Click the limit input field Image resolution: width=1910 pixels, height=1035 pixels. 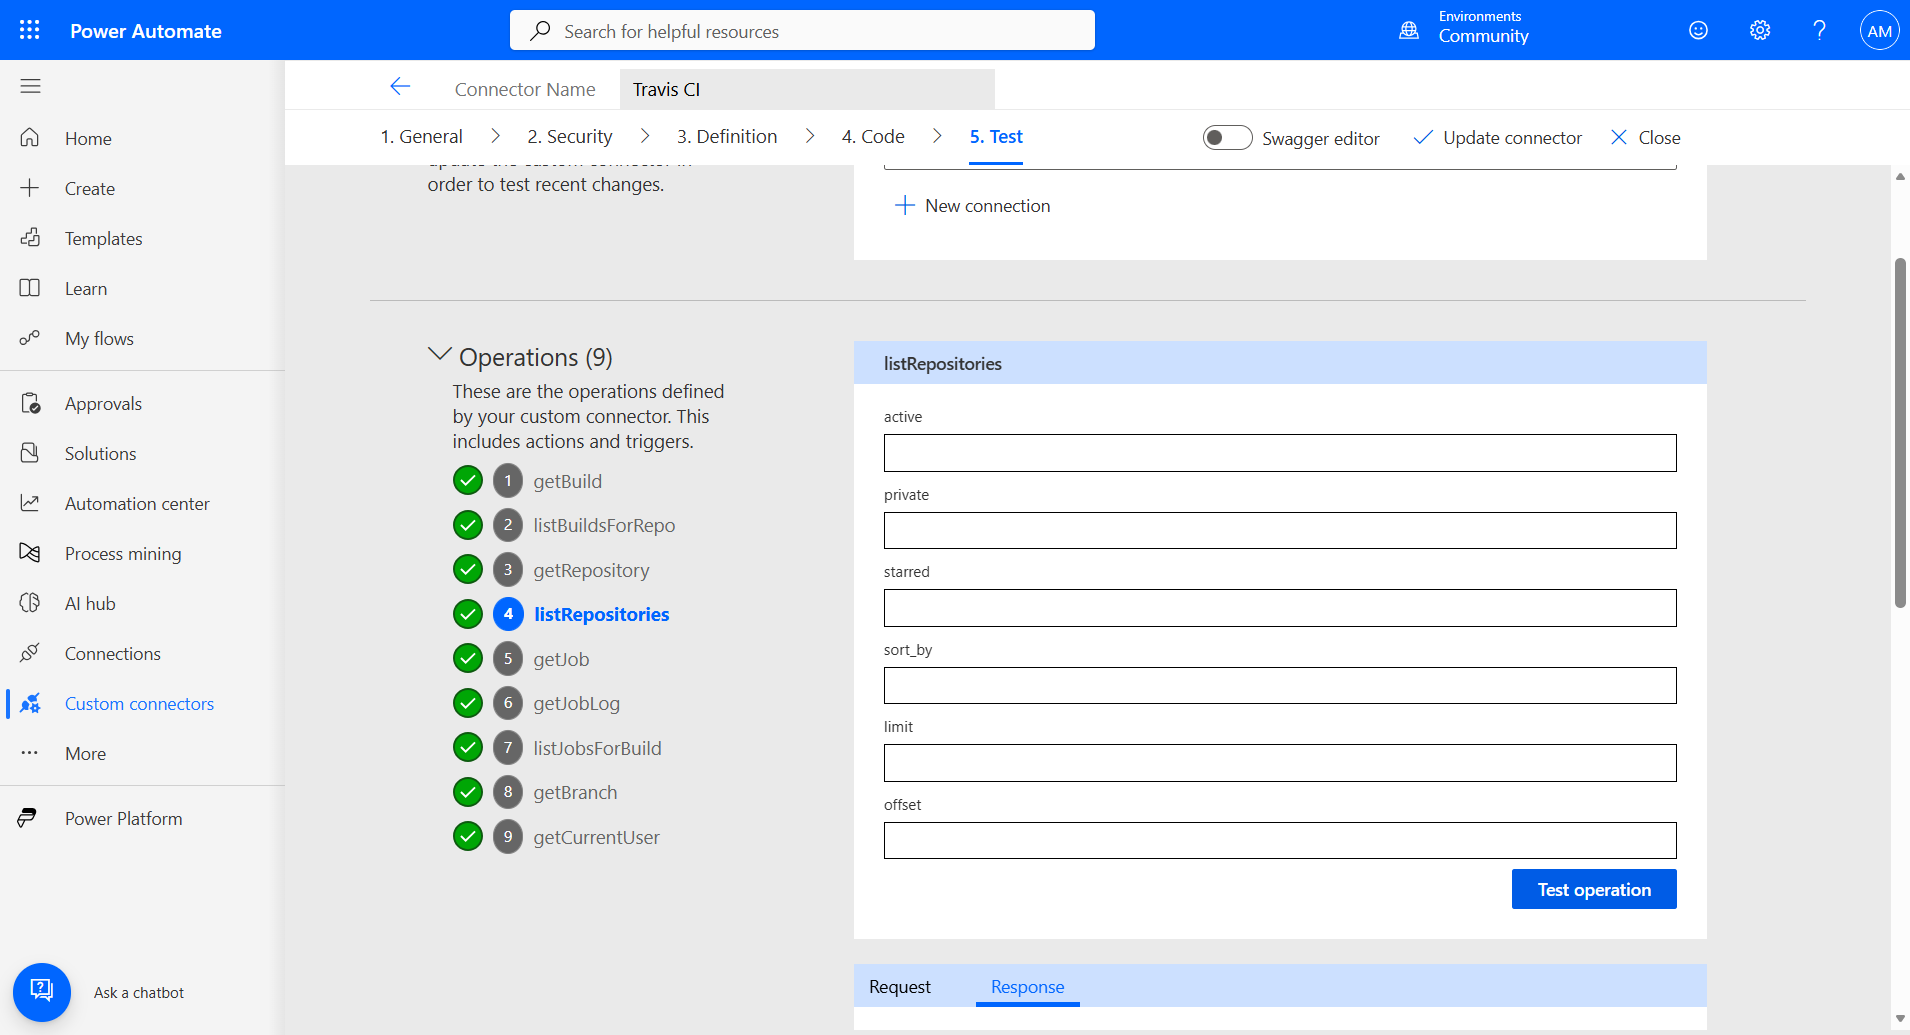point(1280,763)
